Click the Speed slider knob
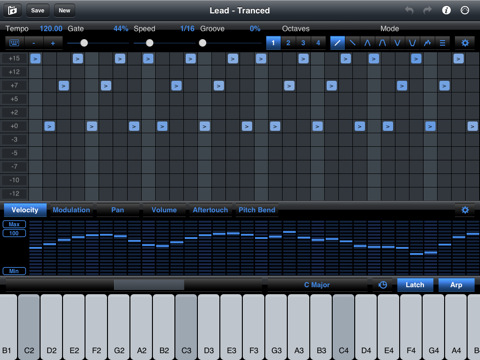Image resolution: width=480 pixels, height=360 pixels. [150, 43]
